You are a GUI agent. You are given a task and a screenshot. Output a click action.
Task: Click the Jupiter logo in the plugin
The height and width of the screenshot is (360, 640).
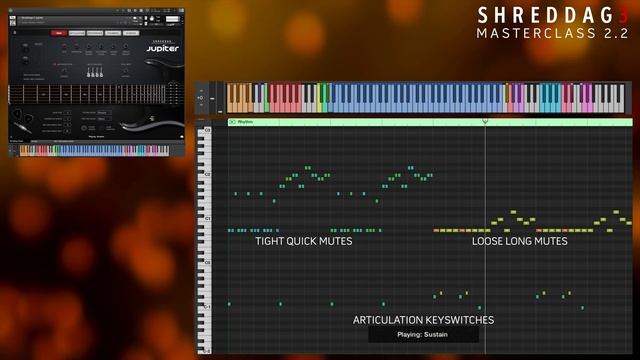tap(162, 48)
